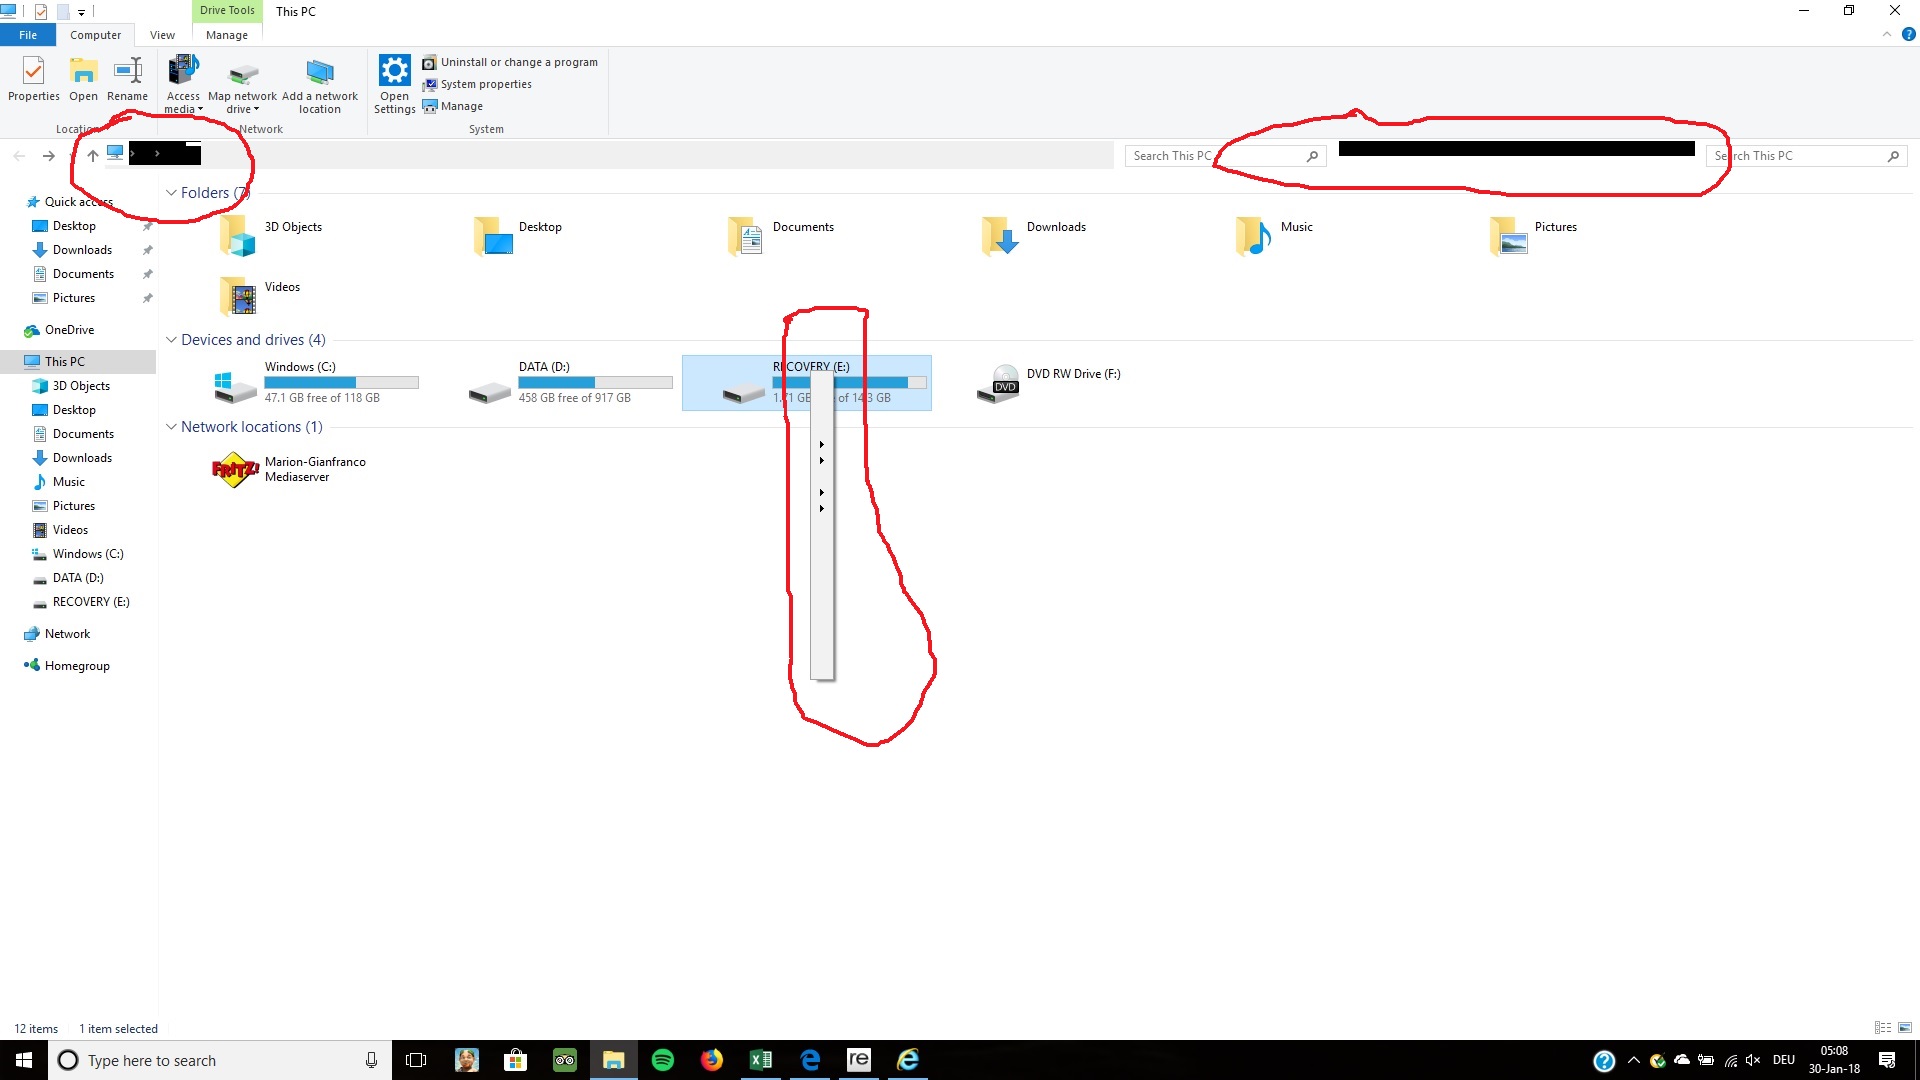Open Firefox from the taskbar
This screenshot has height=1080, width=1920.
tap(712, 1060)
